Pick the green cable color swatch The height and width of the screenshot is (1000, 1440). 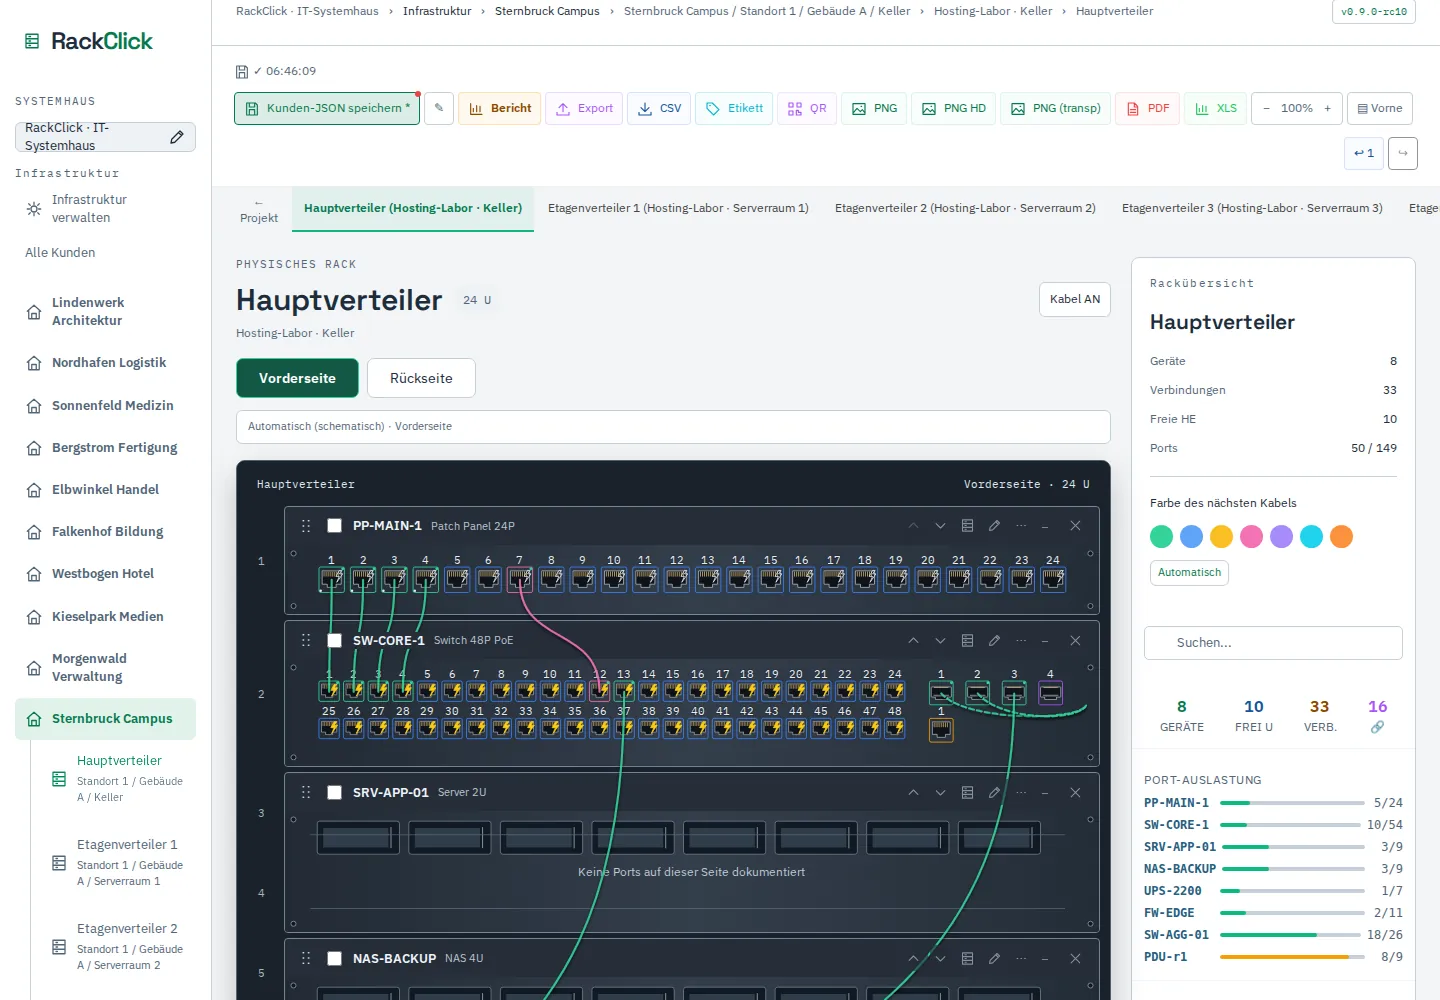[1161, 537]
